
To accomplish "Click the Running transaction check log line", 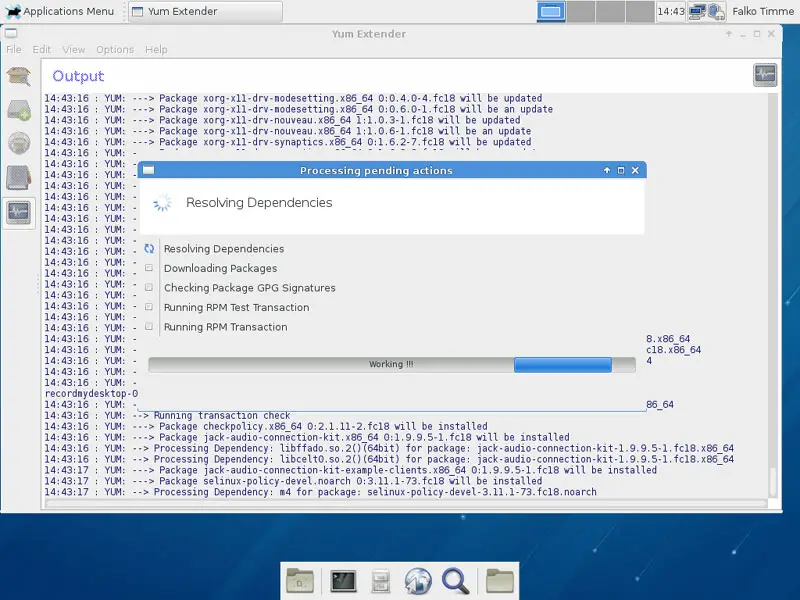I will pos(167,415).
